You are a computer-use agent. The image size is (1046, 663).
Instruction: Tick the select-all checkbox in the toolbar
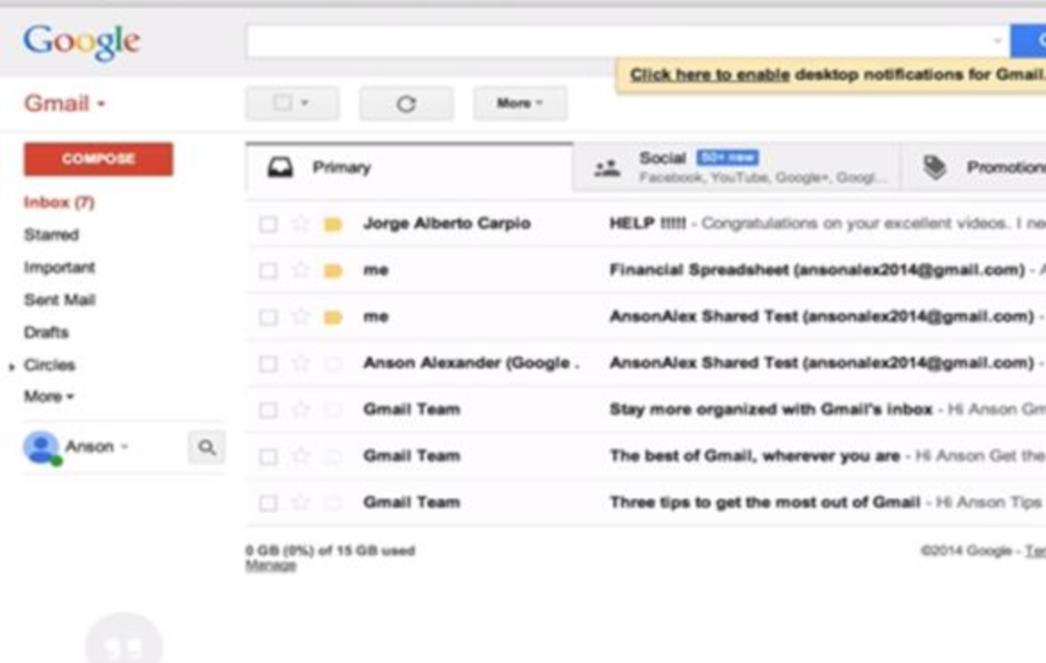tap(282, 103)
